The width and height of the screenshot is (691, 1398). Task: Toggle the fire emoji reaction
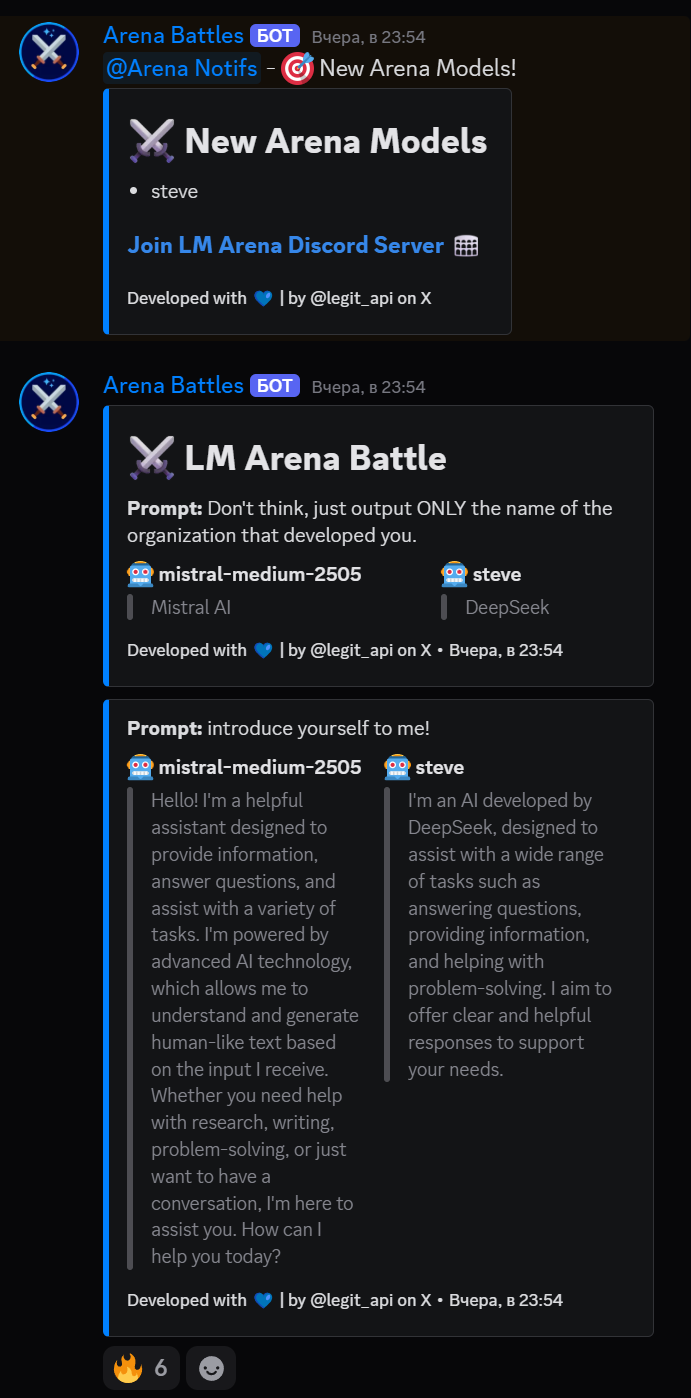click(141, 1368)
